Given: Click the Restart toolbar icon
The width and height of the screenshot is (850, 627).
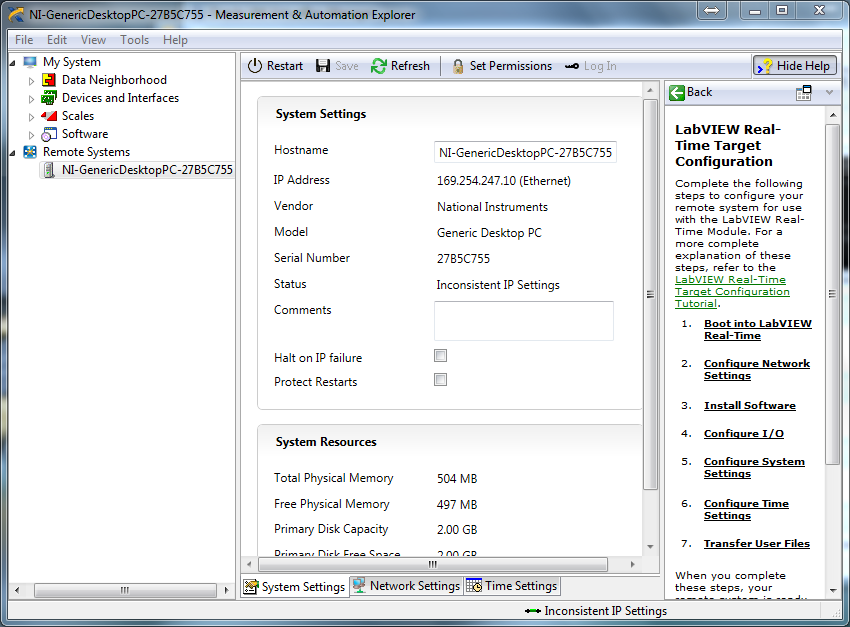Looking at the screenshot, I should tap(254, 66).
